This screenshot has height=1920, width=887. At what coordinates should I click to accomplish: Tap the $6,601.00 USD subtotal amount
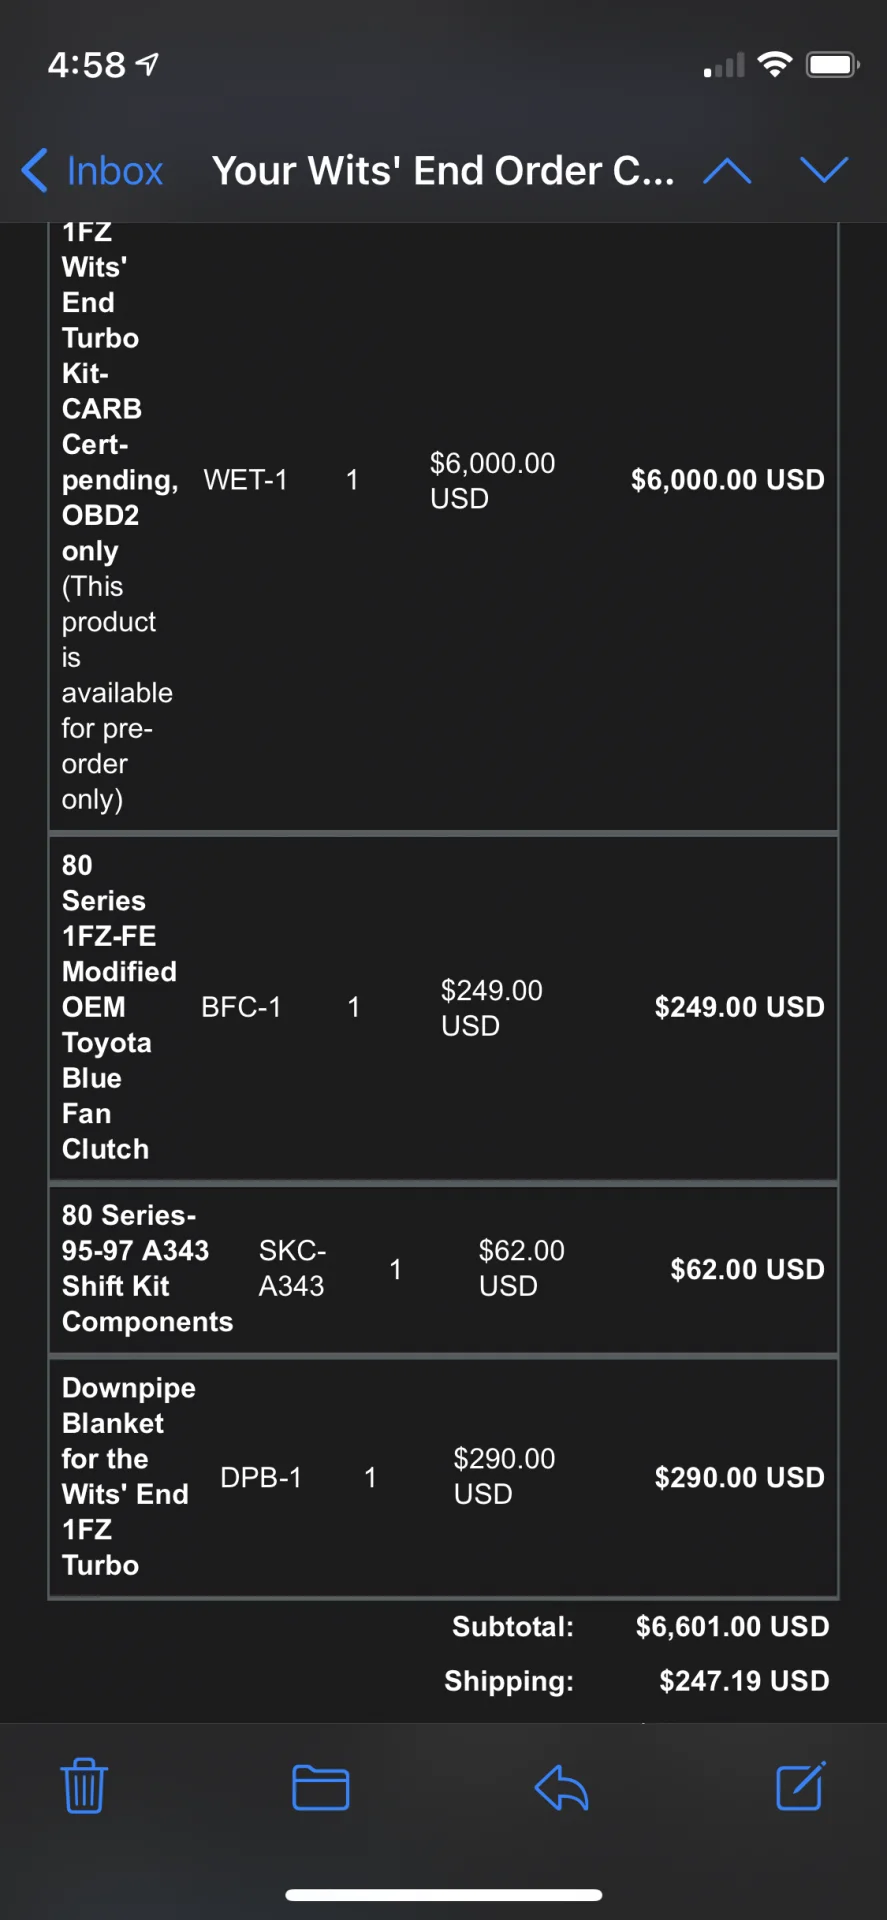pos(732,1626)
